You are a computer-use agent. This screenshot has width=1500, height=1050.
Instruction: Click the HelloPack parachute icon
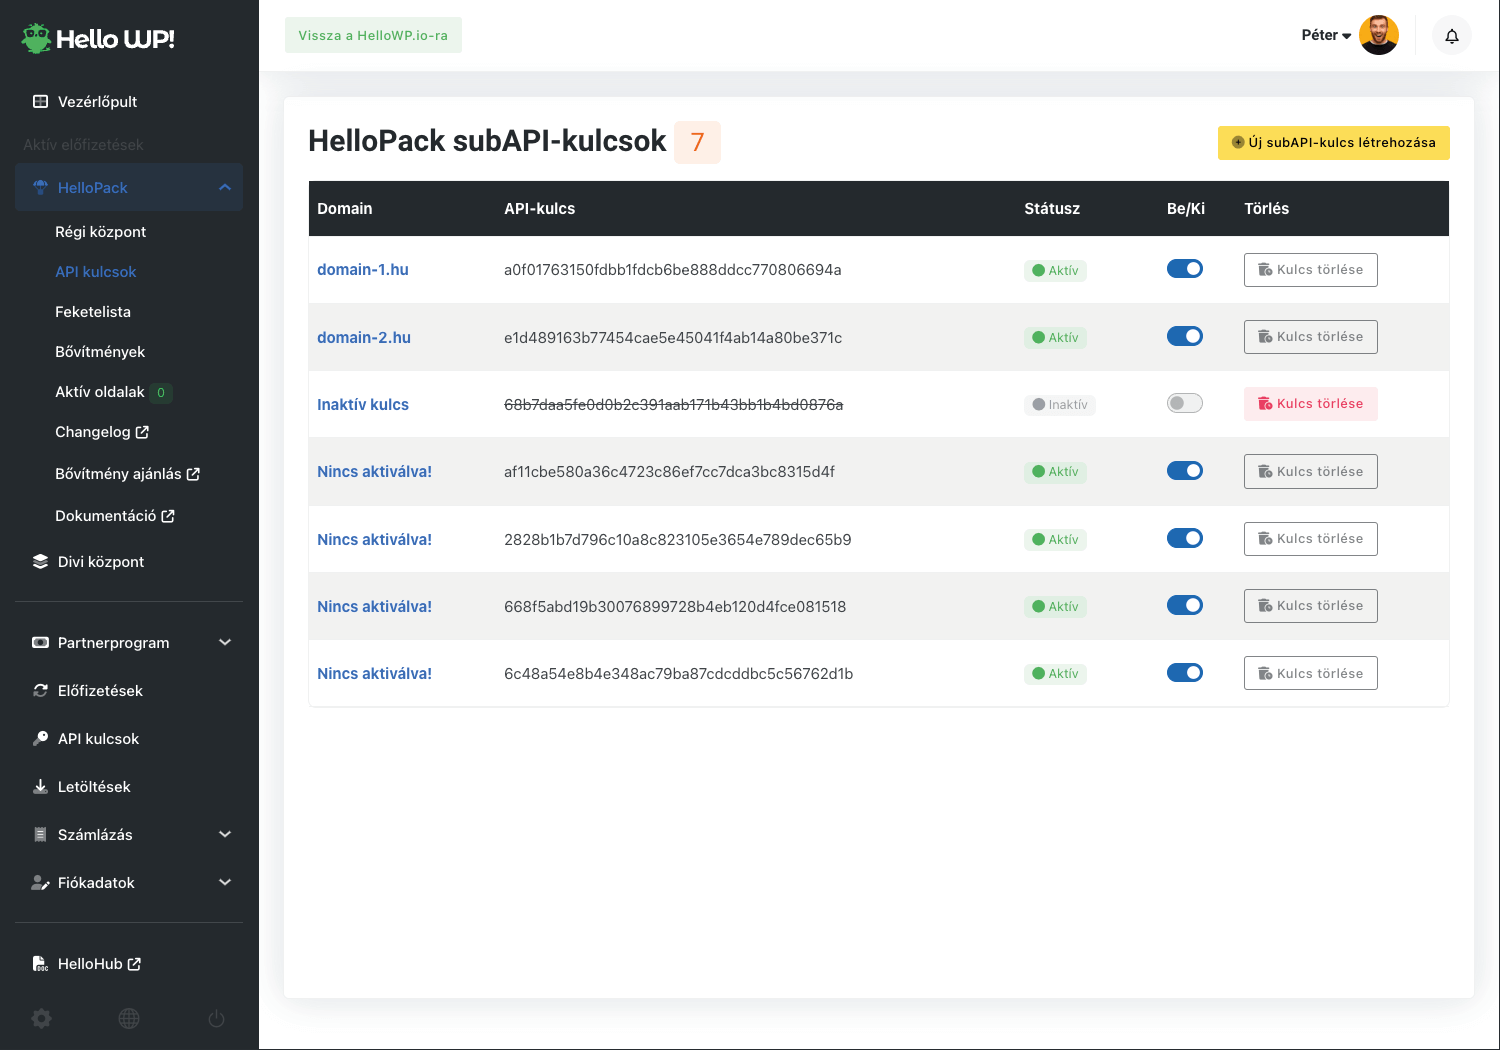click(x=40, y=187)
